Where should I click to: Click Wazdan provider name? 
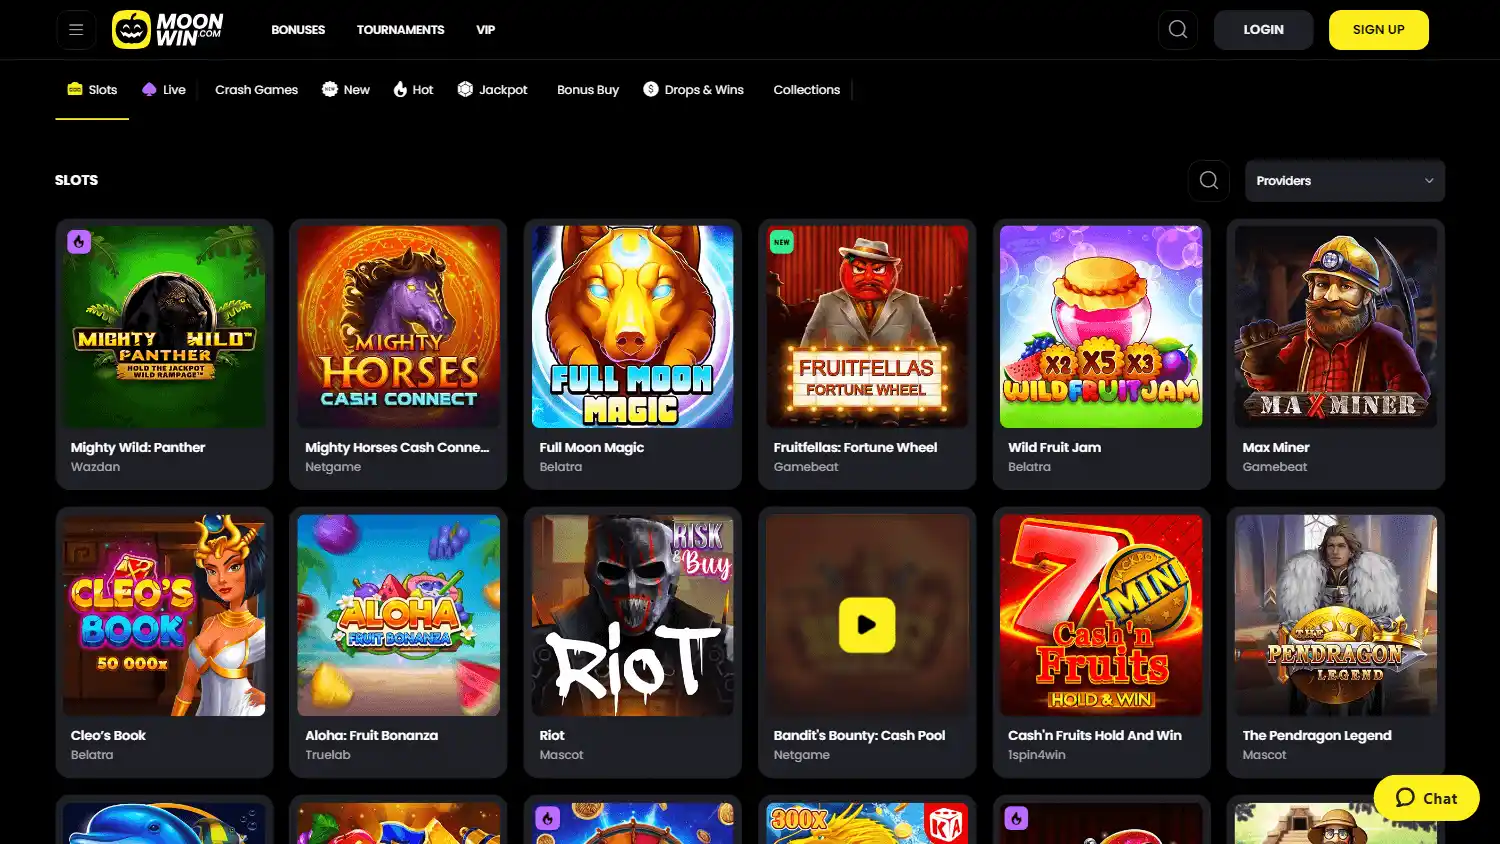[95, 467]
